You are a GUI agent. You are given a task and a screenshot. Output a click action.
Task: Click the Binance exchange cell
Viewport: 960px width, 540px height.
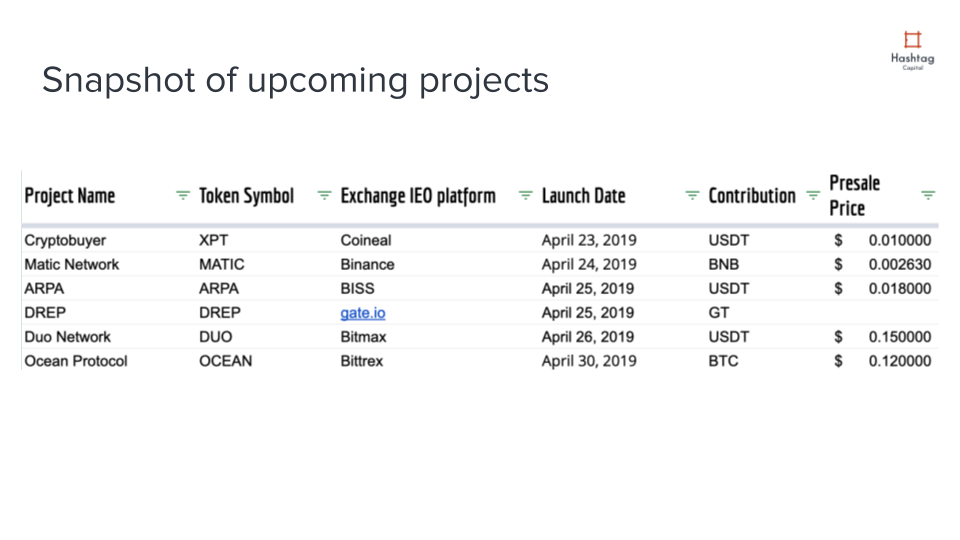367,264
